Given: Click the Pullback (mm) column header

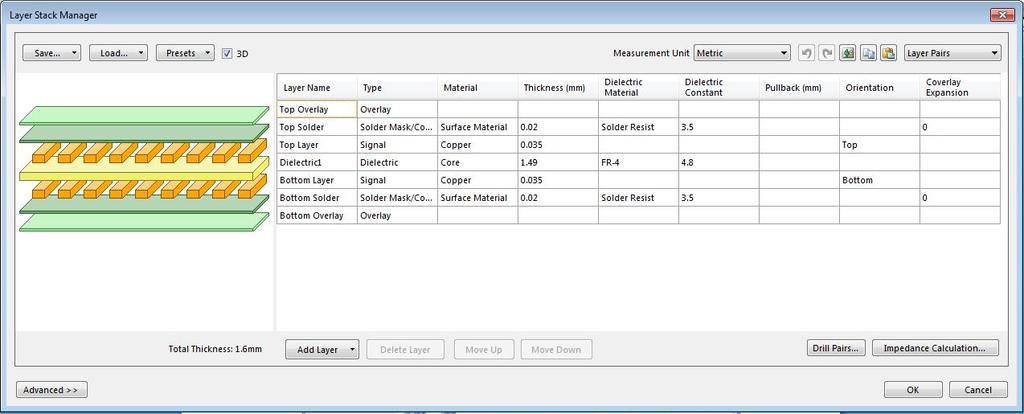Looking at the screenshot, I should 799,88.
